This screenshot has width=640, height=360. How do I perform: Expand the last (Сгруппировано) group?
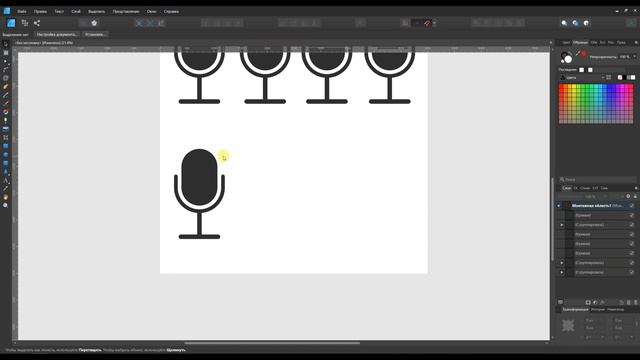562,272
